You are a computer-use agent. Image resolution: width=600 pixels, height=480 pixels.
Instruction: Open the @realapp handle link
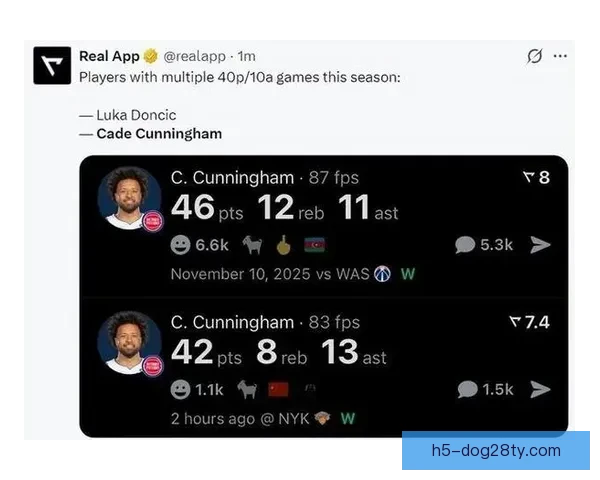coord(194,56)
